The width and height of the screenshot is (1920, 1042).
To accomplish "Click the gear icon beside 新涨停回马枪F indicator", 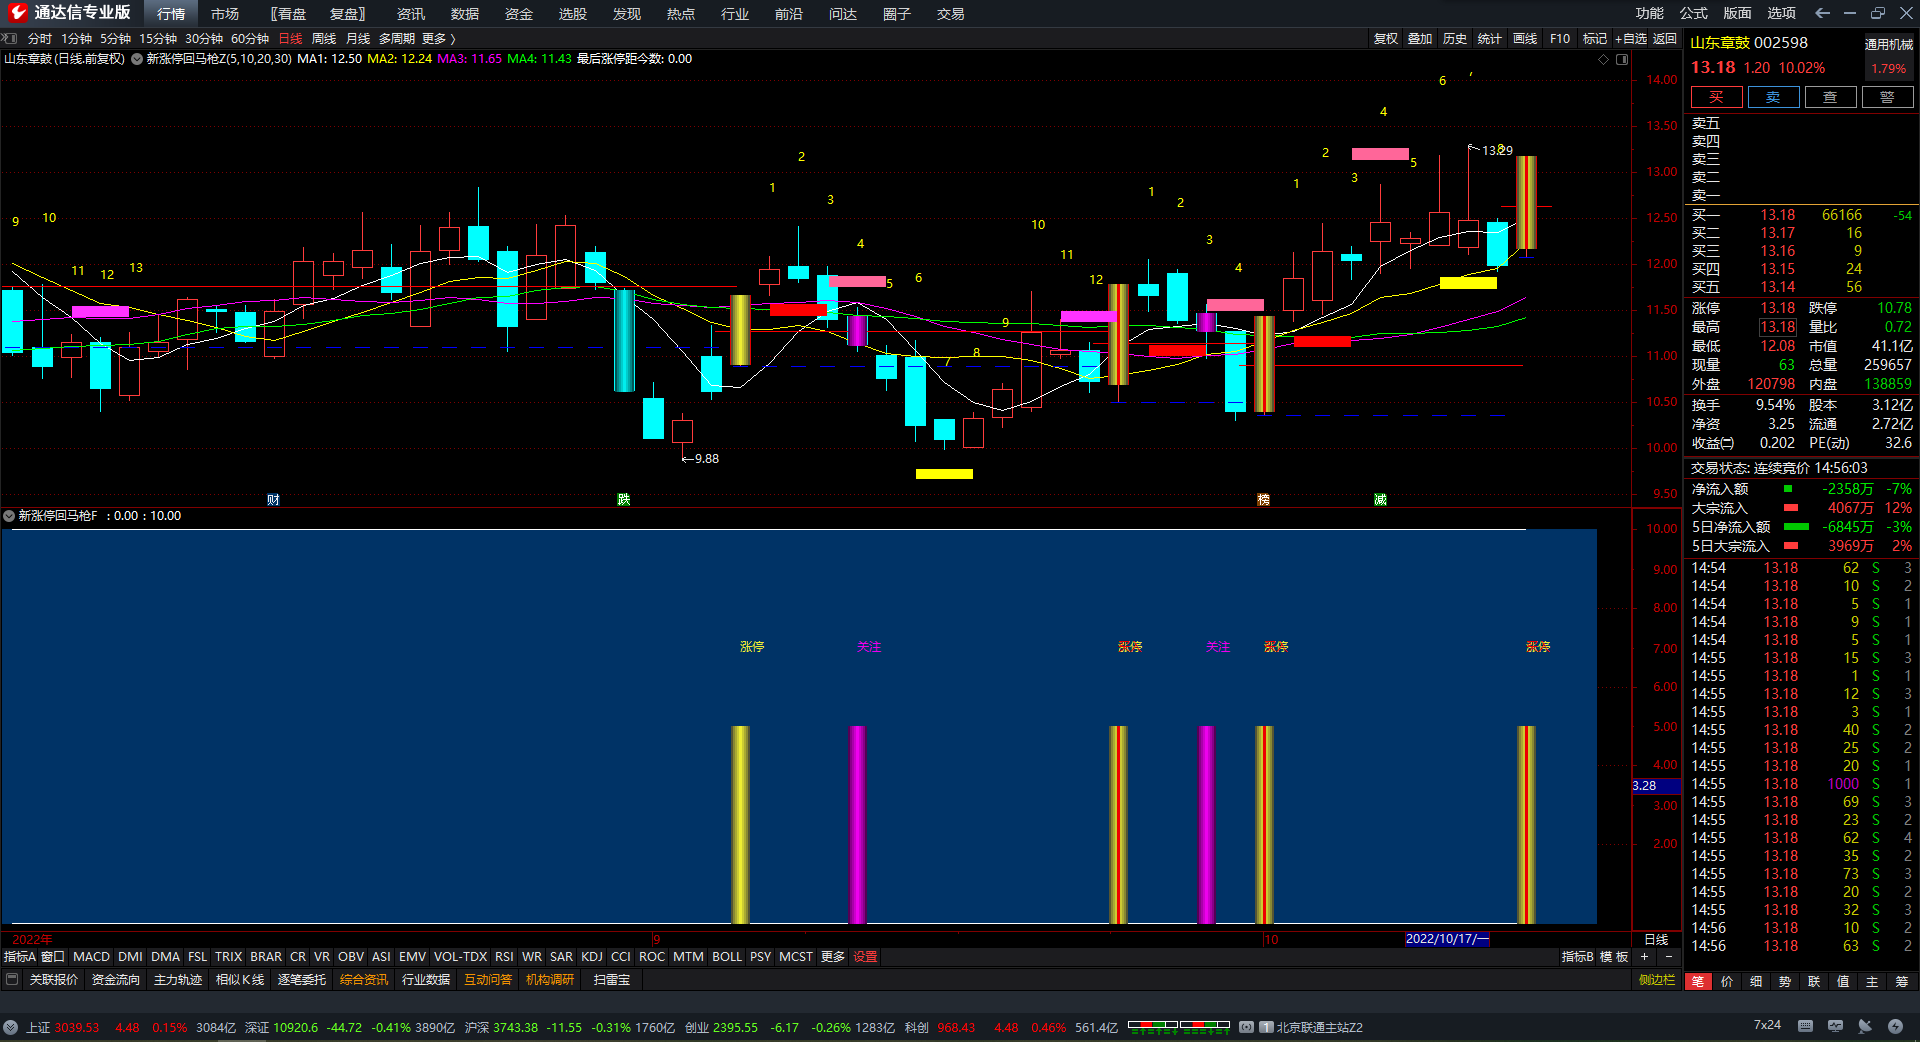I will [x=9, y=516].
